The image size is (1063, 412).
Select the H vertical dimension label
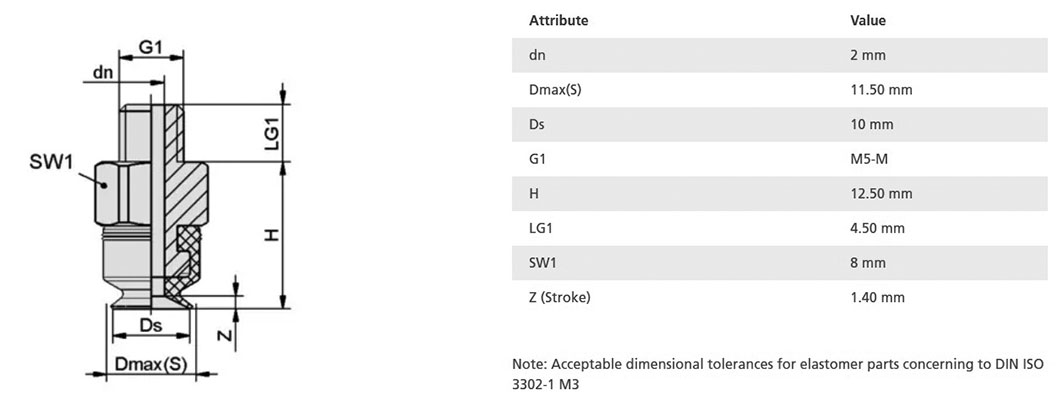point(271,235)
